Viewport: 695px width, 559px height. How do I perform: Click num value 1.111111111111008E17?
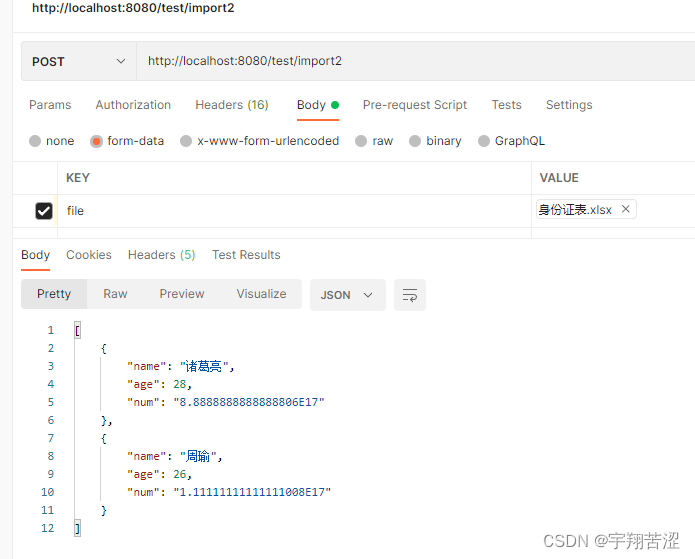252,493
